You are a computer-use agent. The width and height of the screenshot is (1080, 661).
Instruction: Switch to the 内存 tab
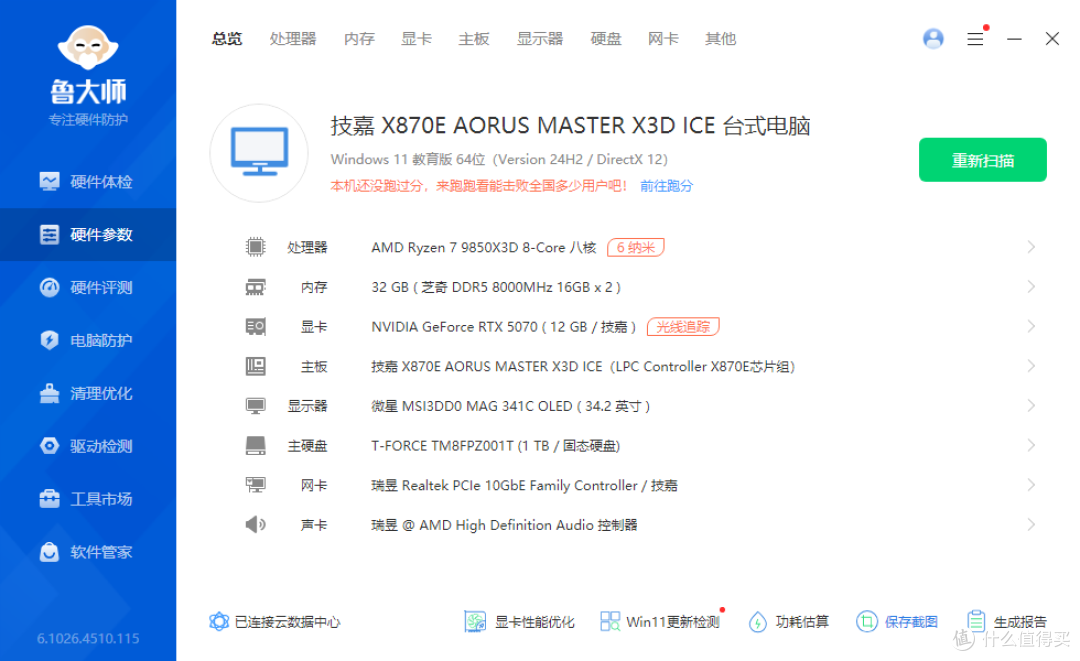coord(359,39)
